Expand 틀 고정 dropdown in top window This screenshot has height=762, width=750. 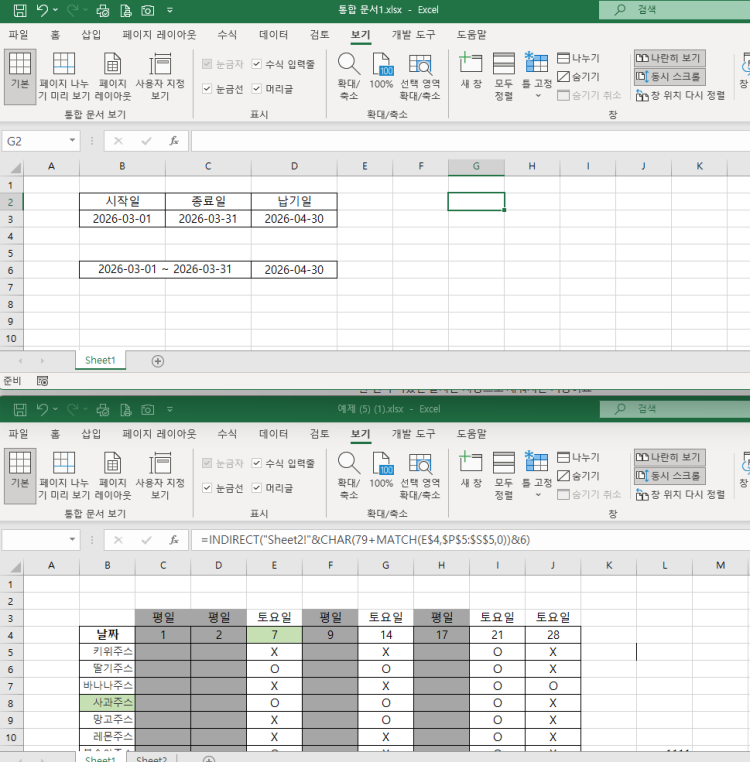[x=537, y=95]
